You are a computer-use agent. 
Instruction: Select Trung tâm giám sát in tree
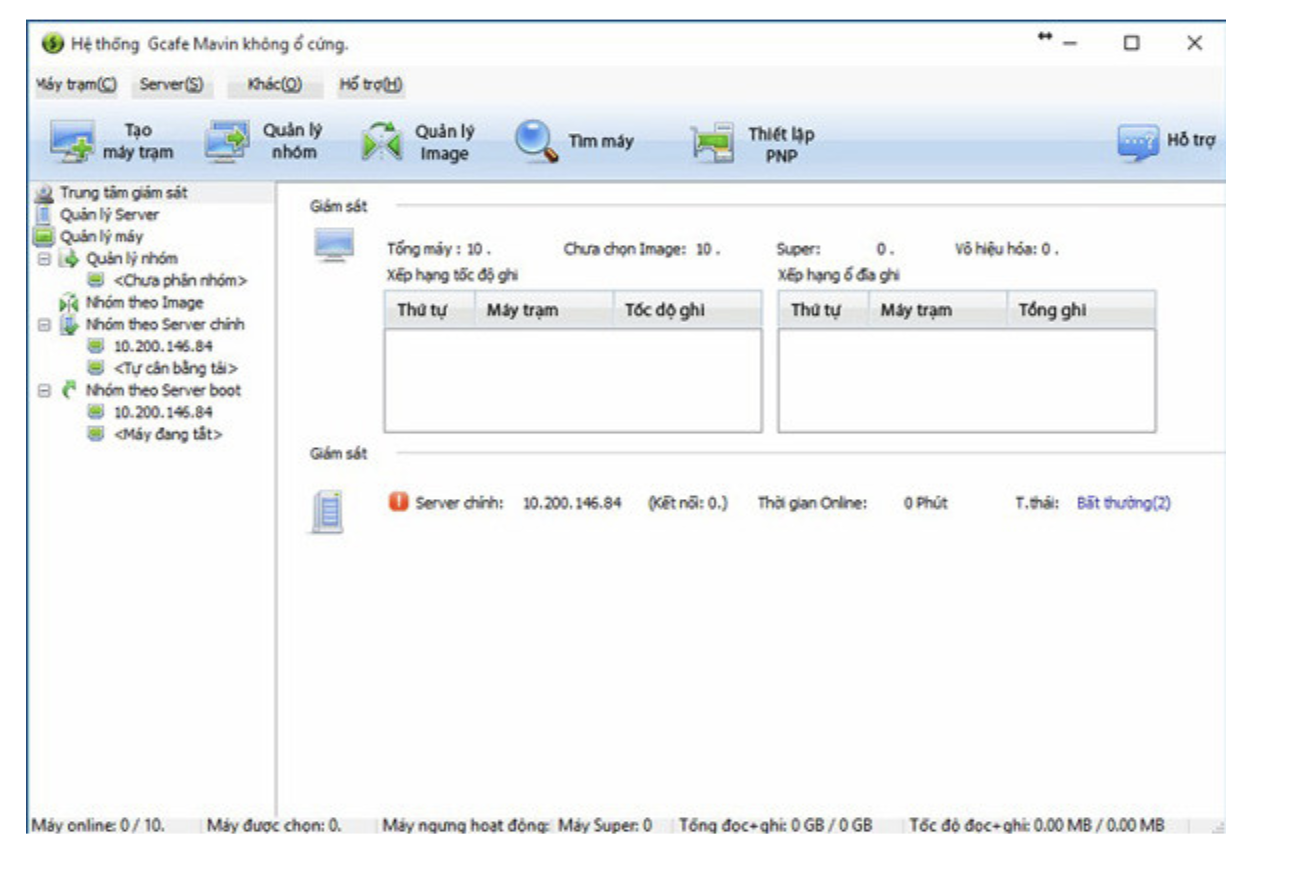(123, 193)
